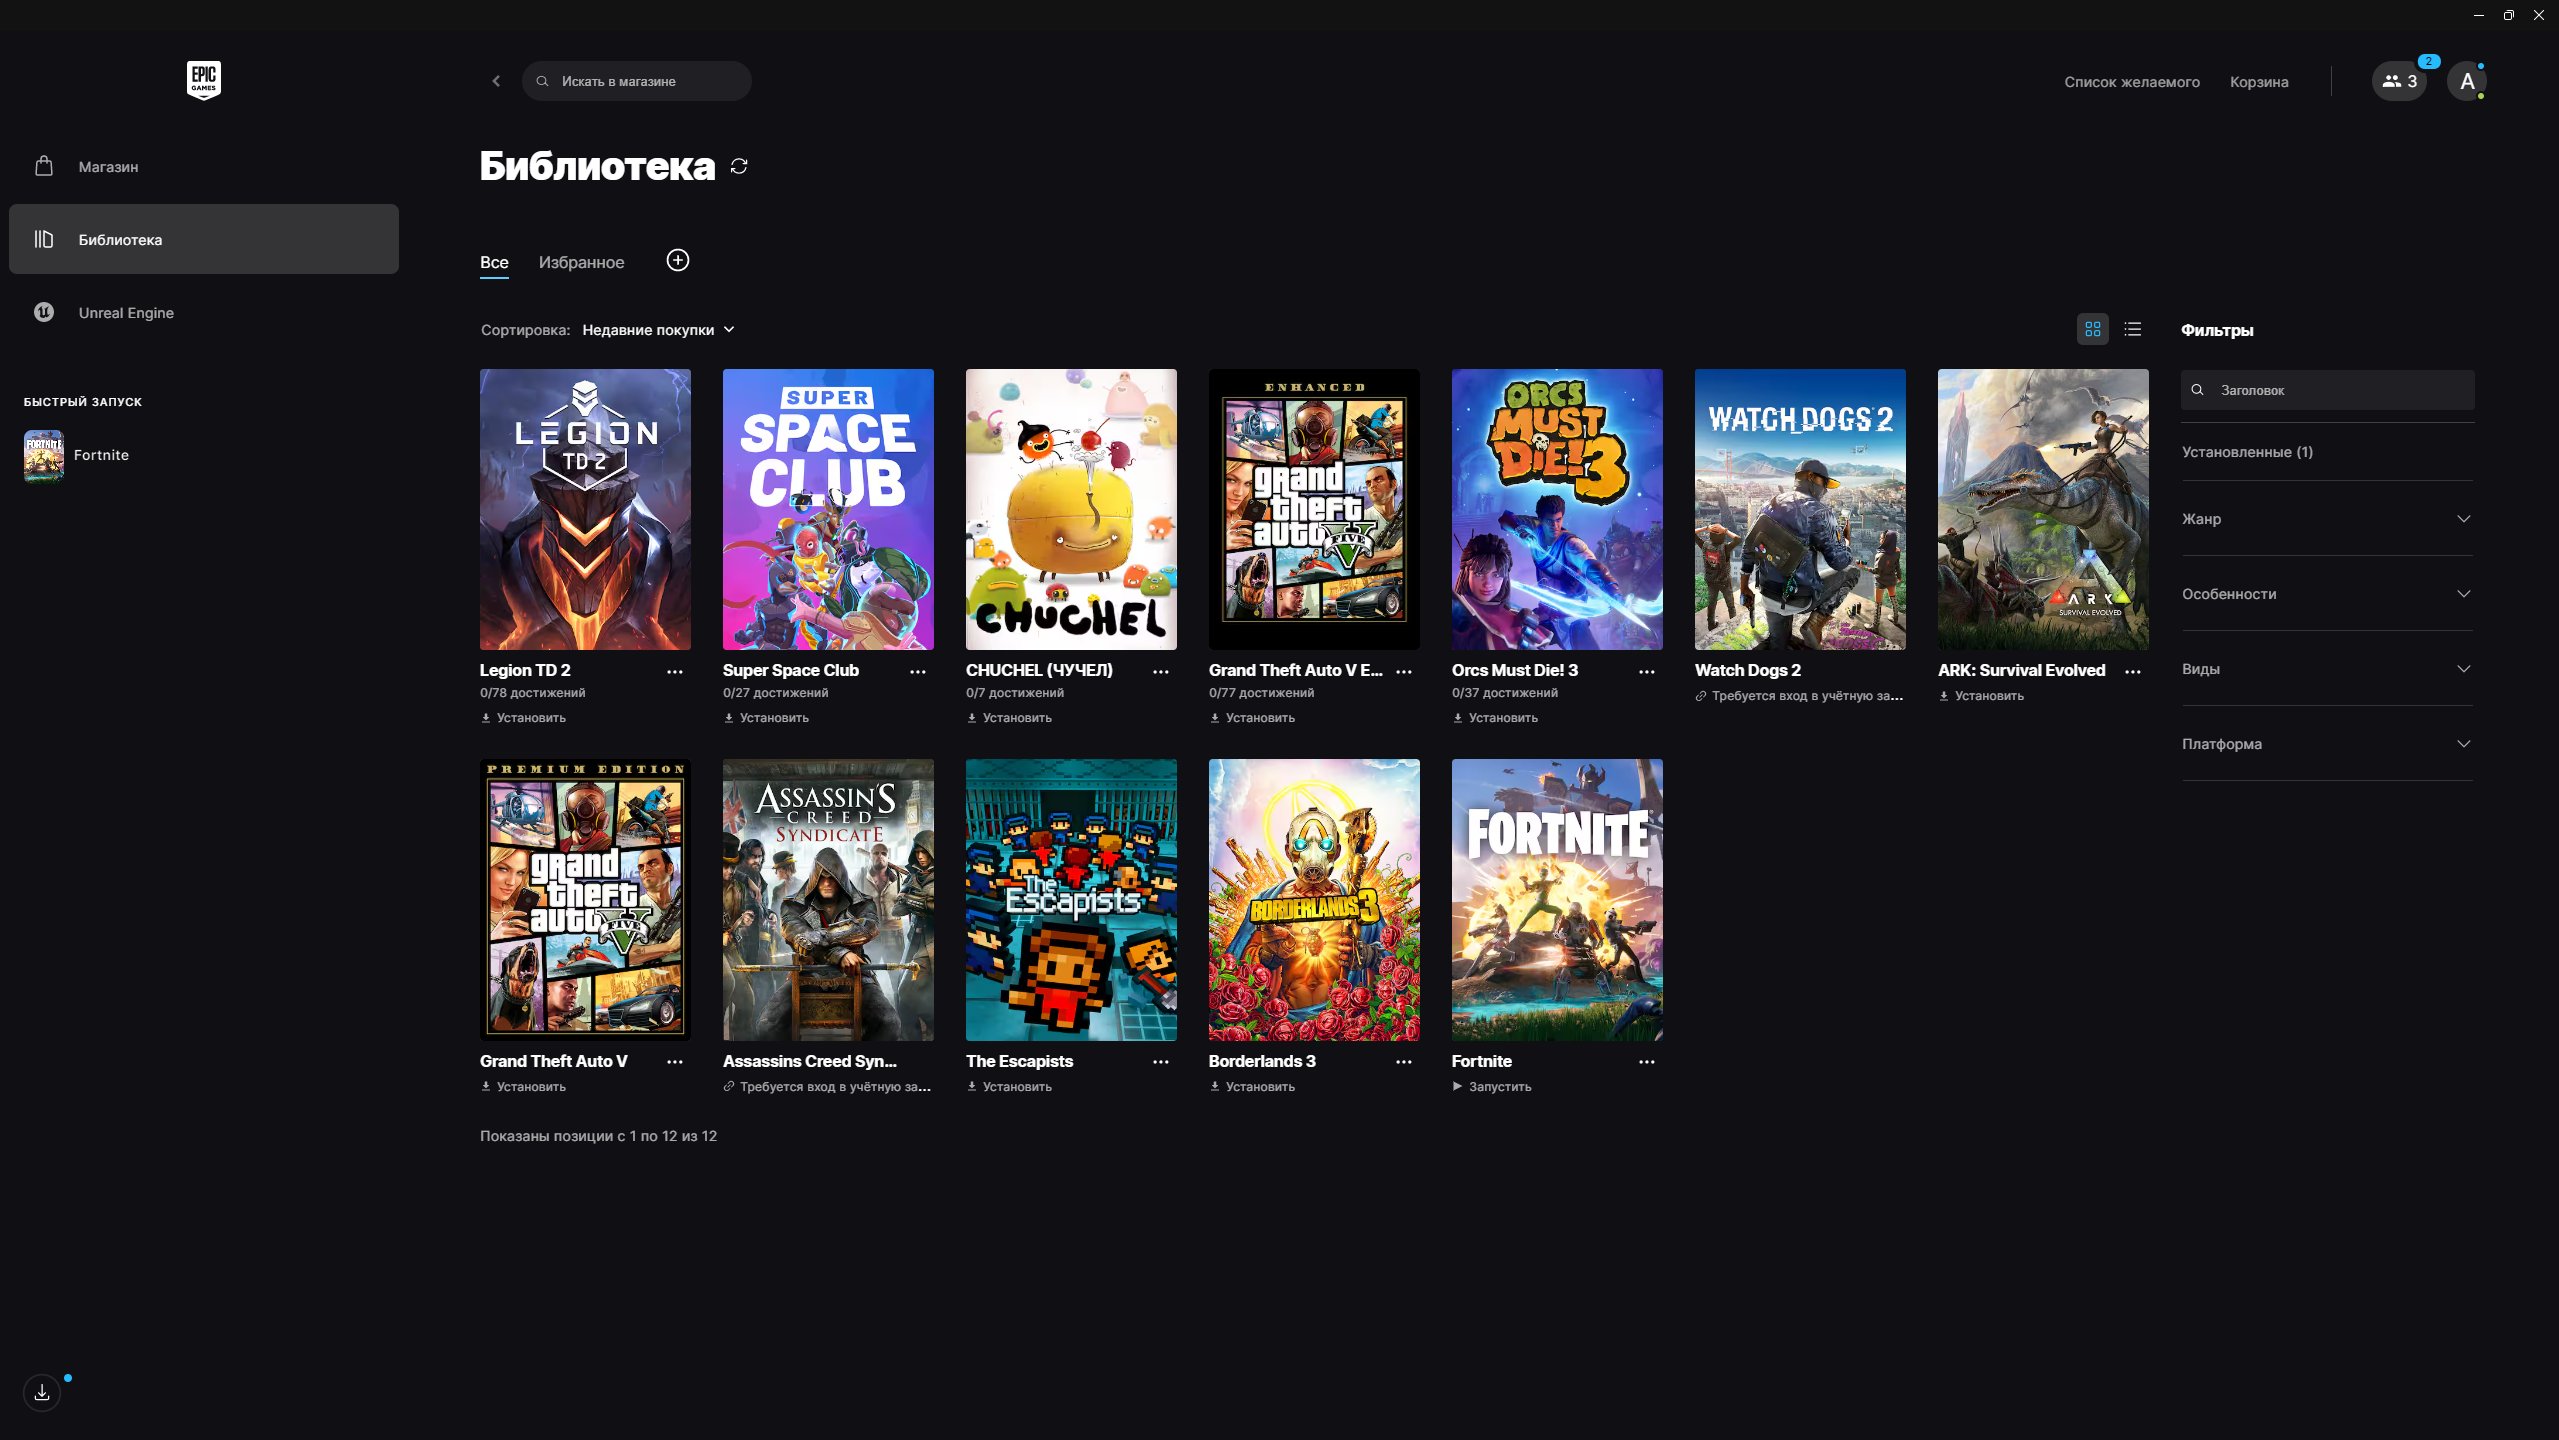The image size is (2559, 1440).
Task: Install Super Space Club
Action: 766,718
